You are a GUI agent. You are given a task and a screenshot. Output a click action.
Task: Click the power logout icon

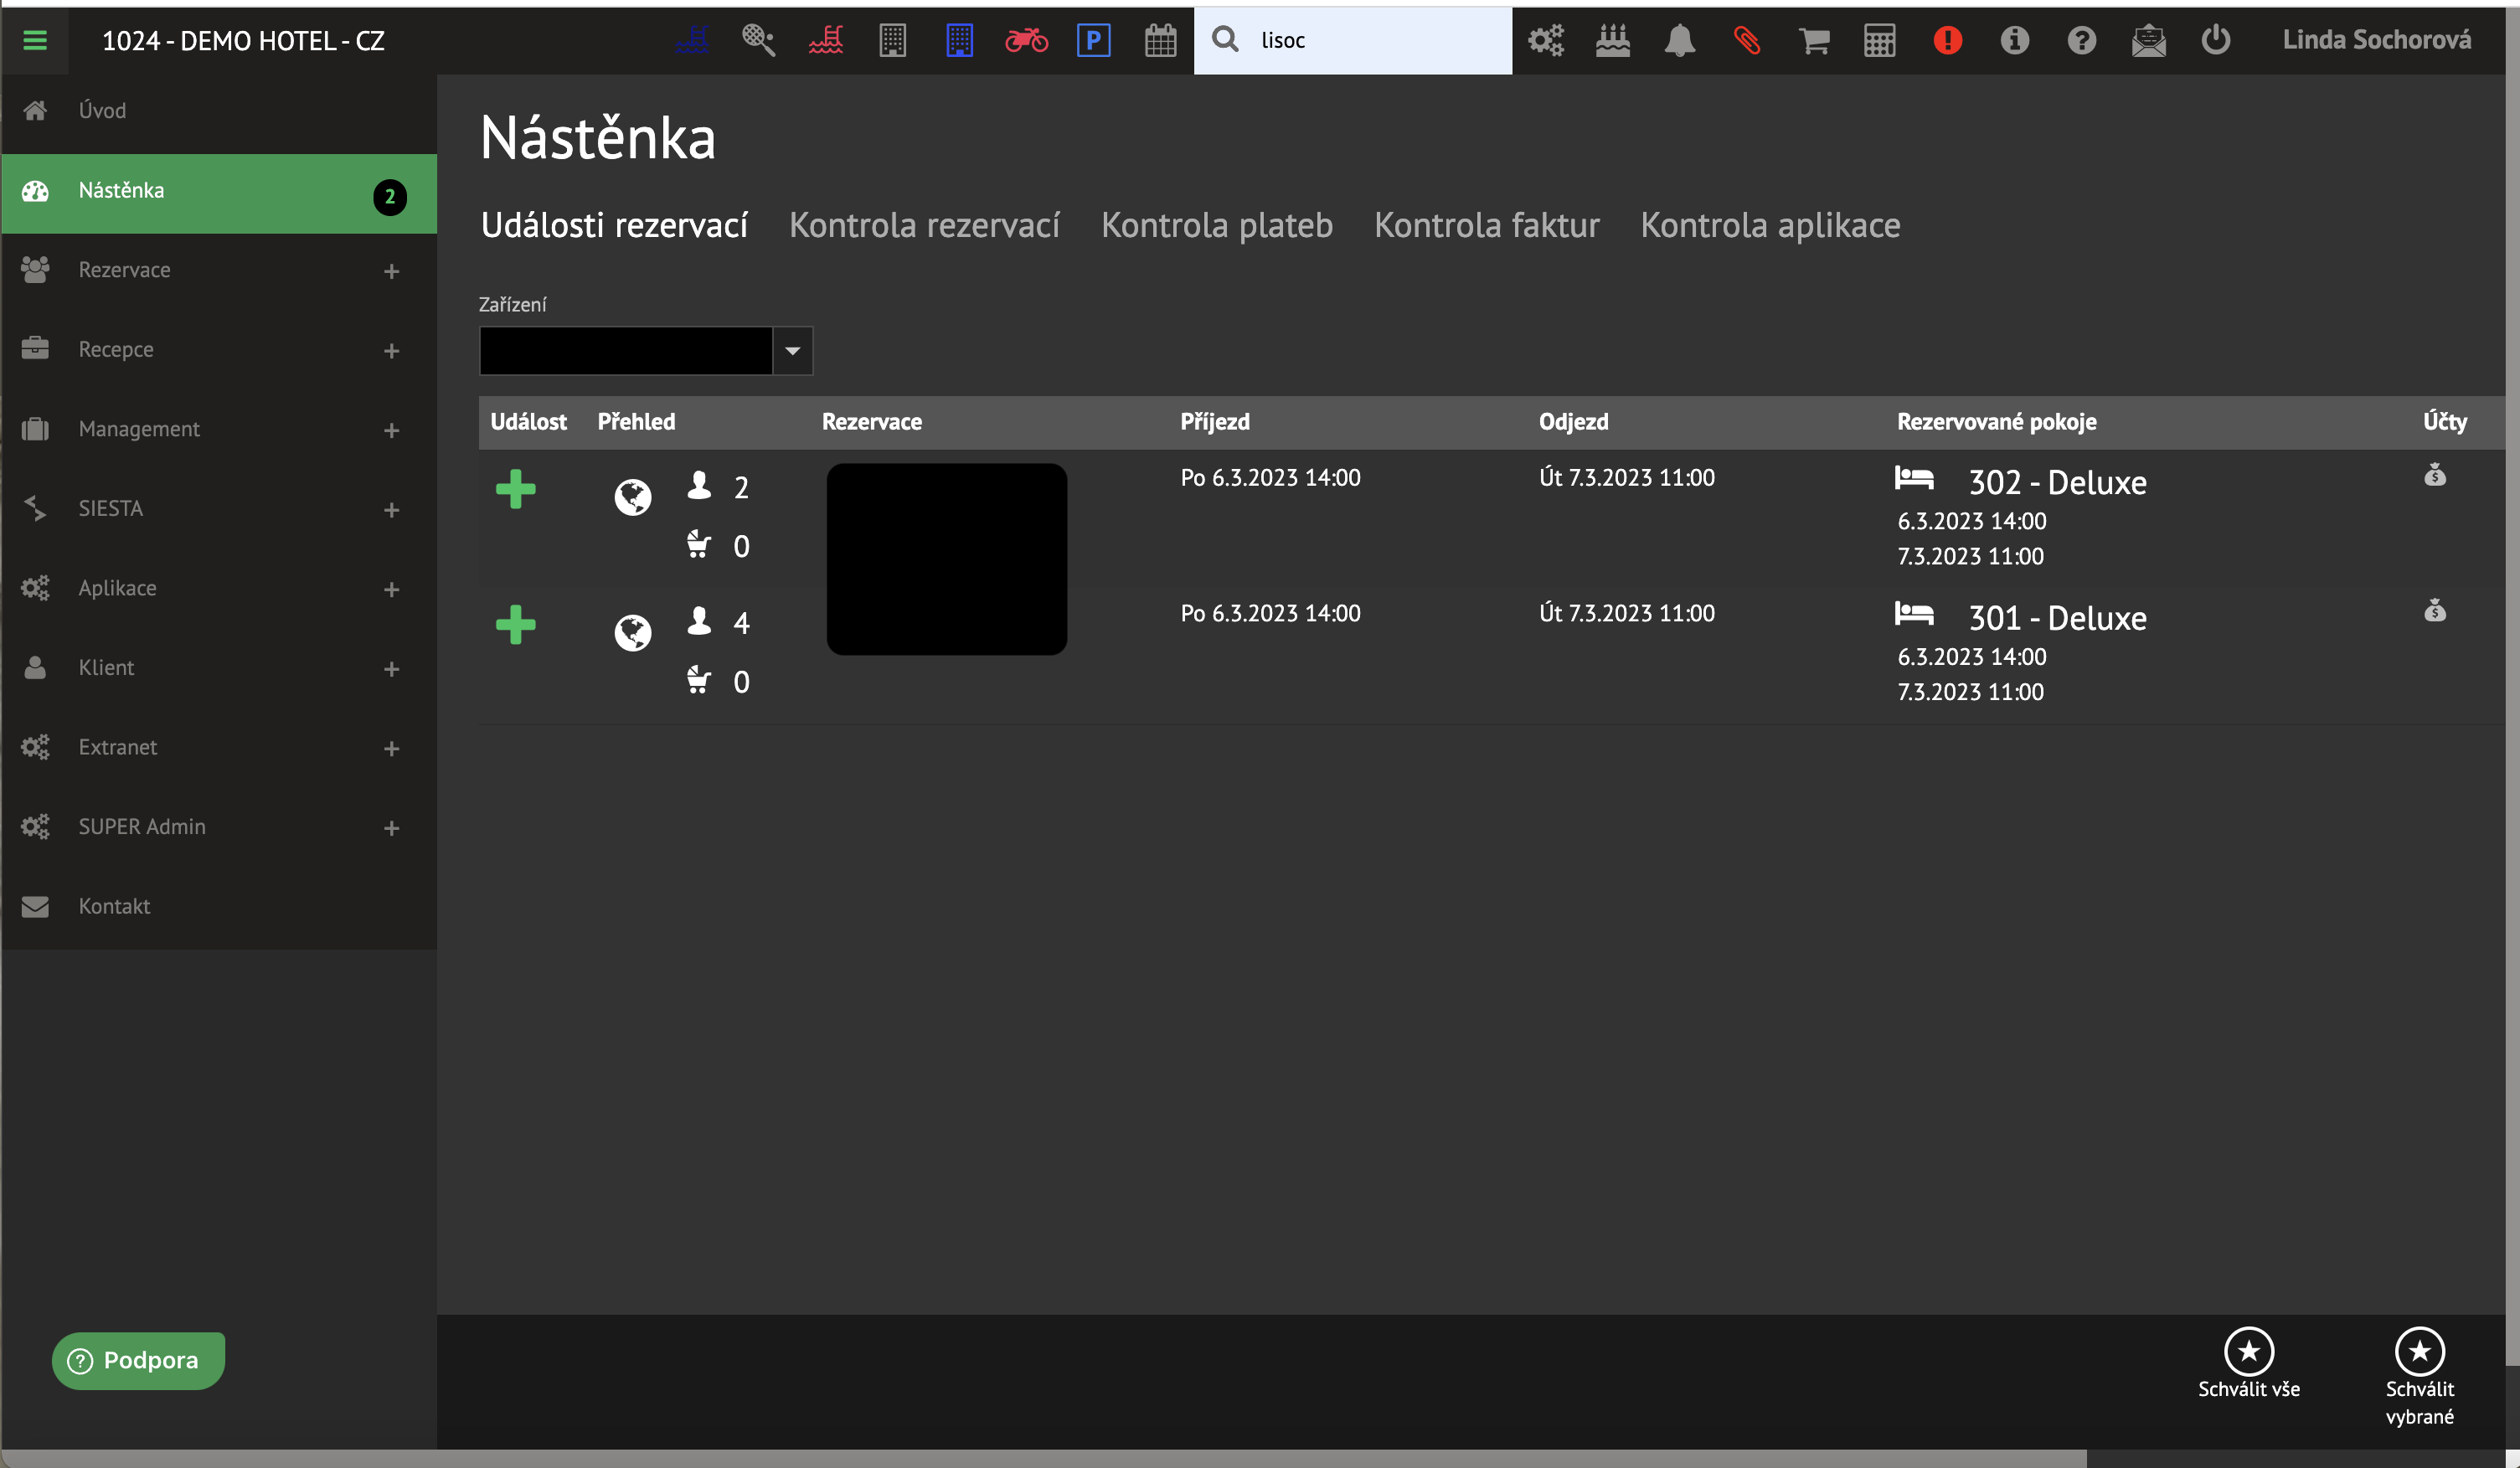coord(2215,40)
